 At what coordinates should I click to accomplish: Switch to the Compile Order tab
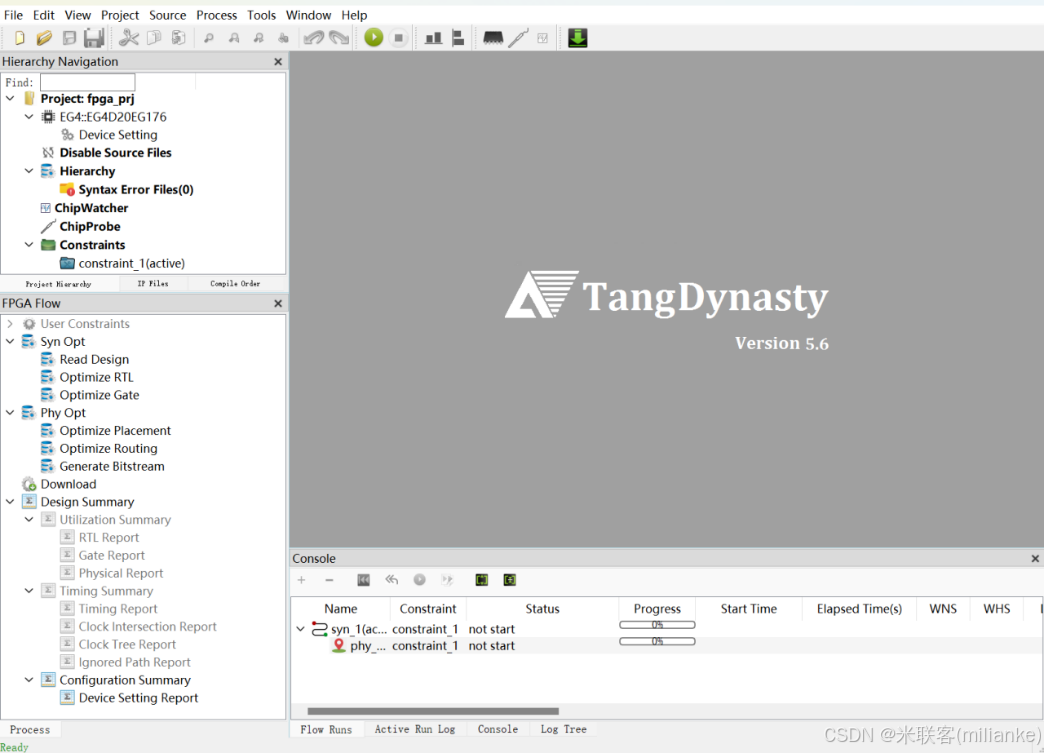235,284
